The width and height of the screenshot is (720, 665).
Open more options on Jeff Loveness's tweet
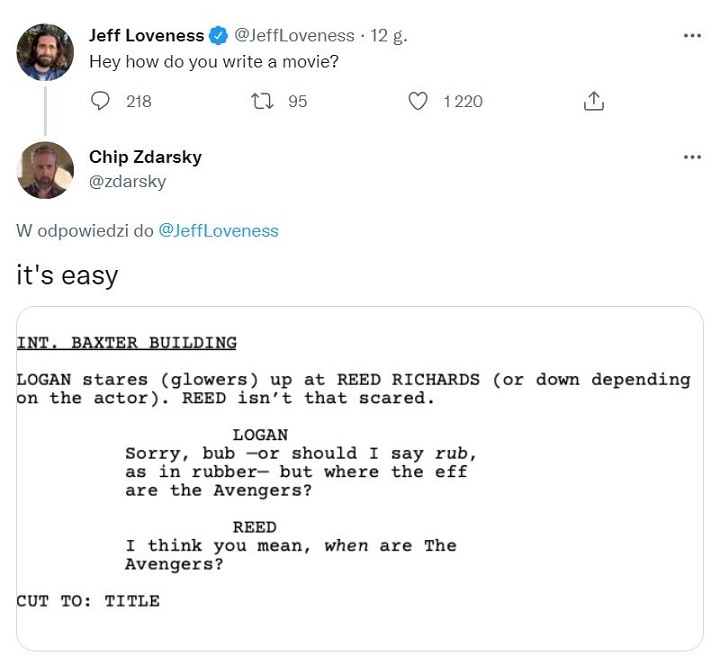coord(692,36)
